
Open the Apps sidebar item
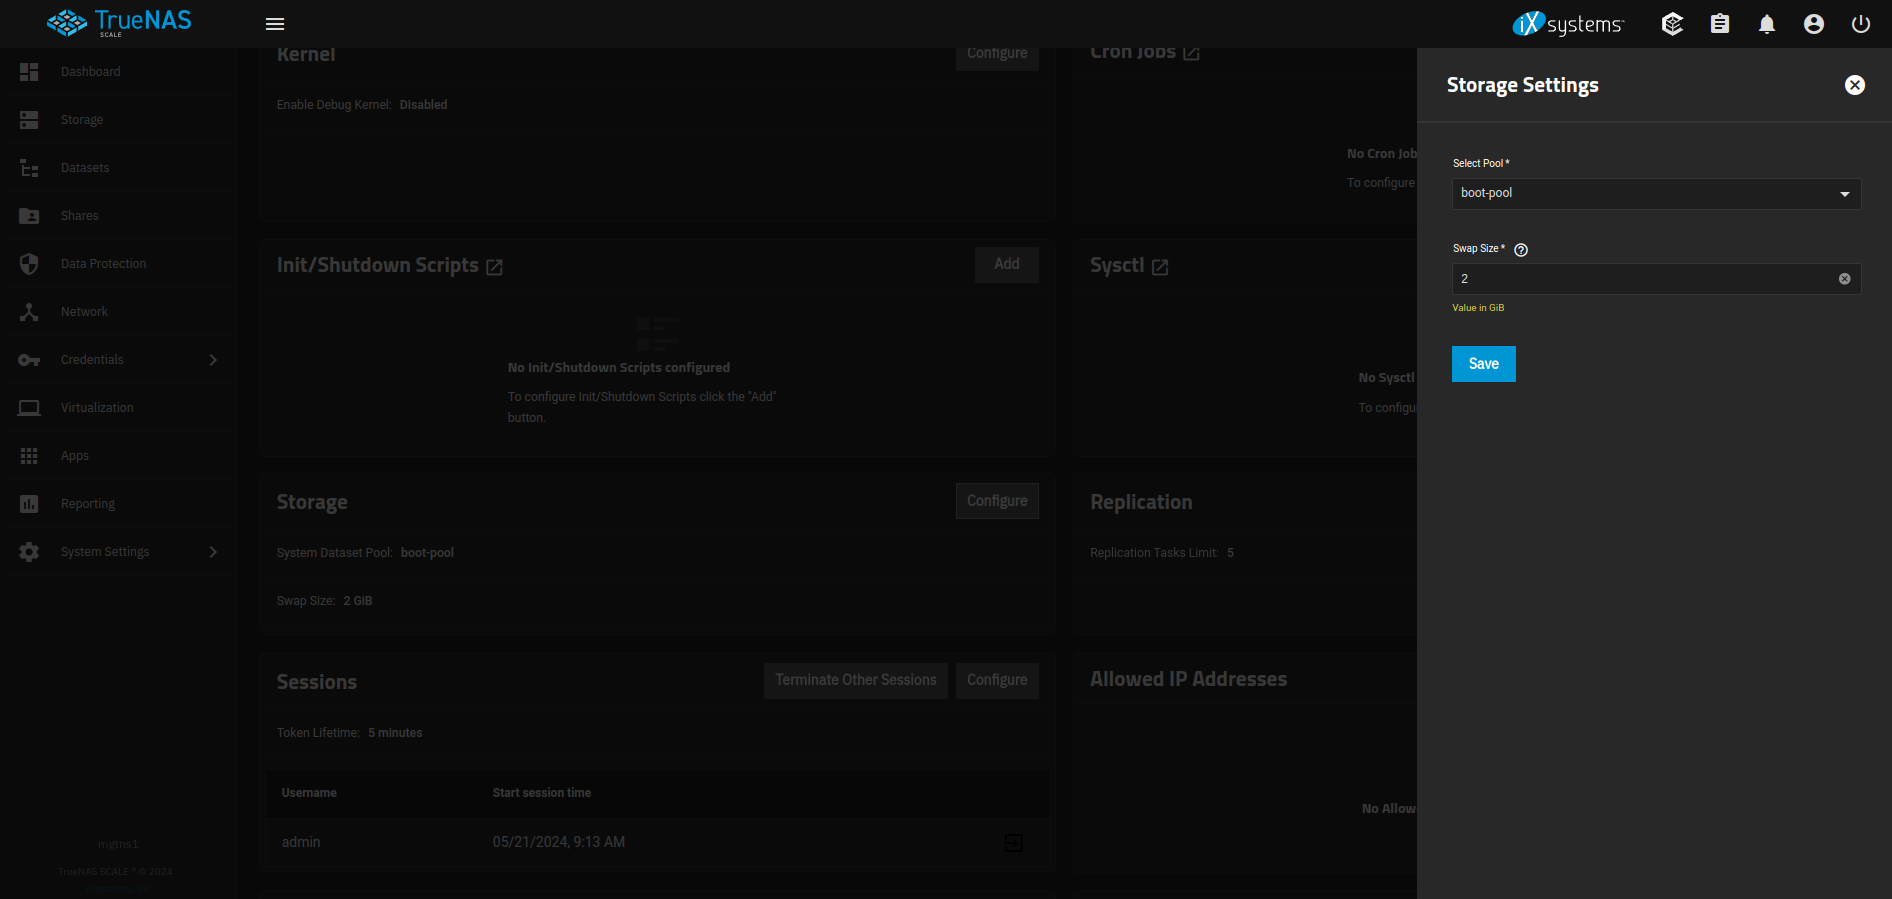(x=75, y=456)
